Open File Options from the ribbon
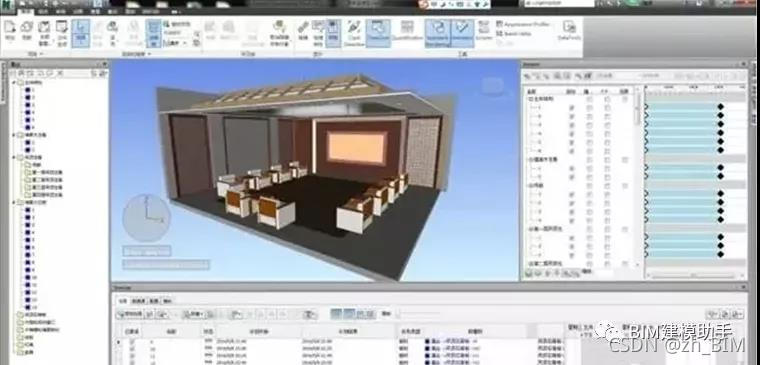This screenshot has height=365, width=760. click(62, 32)
